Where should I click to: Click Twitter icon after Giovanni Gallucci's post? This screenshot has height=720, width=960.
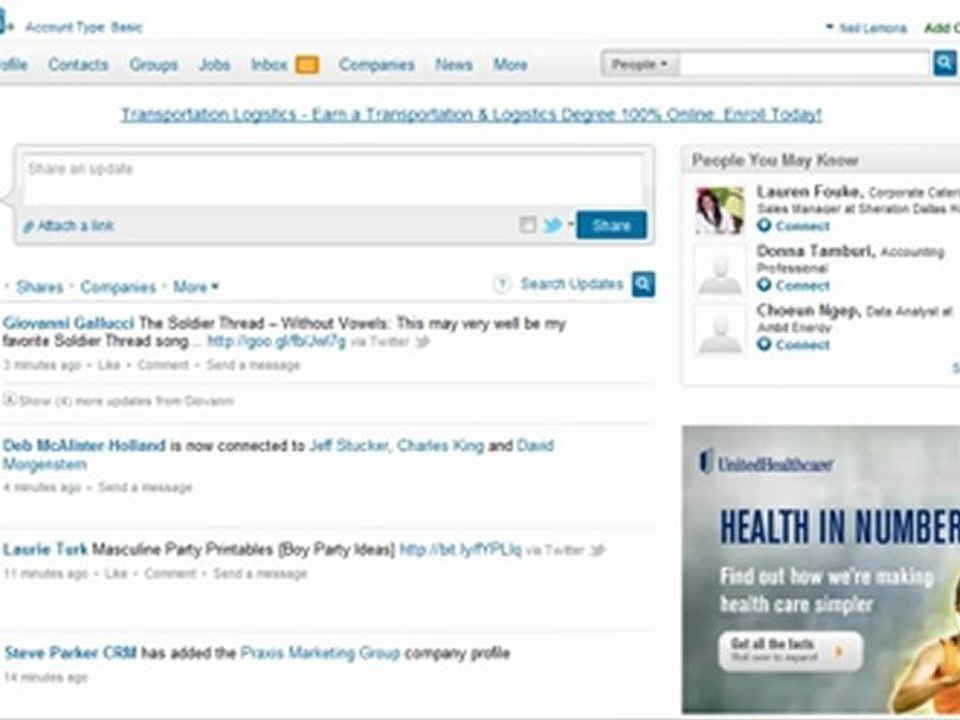pos(422,342)
